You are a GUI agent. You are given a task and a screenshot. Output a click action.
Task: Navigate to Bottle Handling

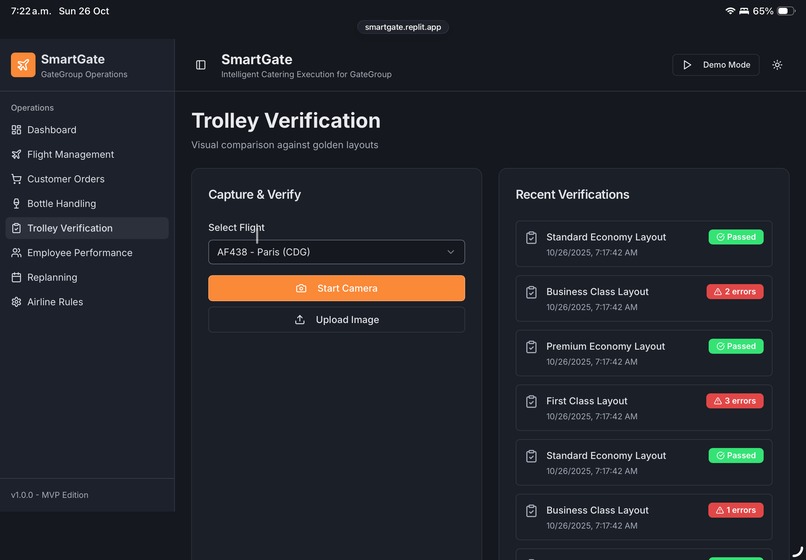(87, 204)
